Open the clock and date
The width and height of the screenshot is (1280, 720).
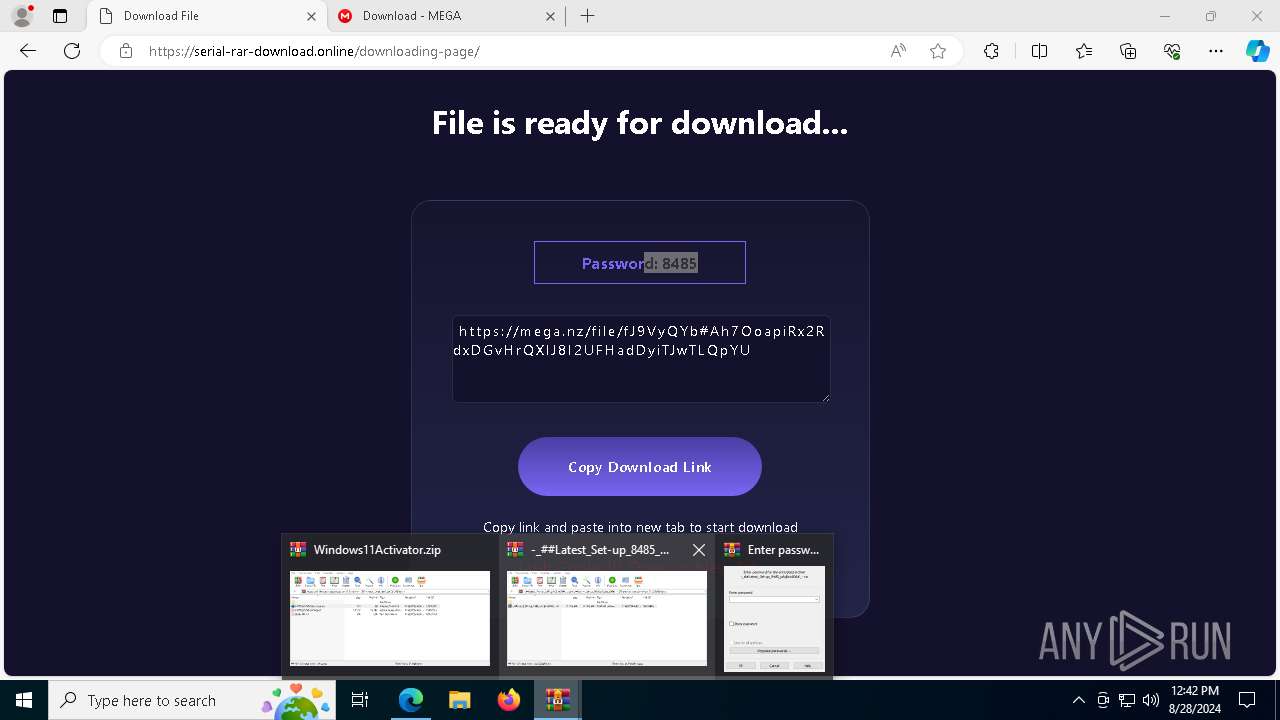1194,700
